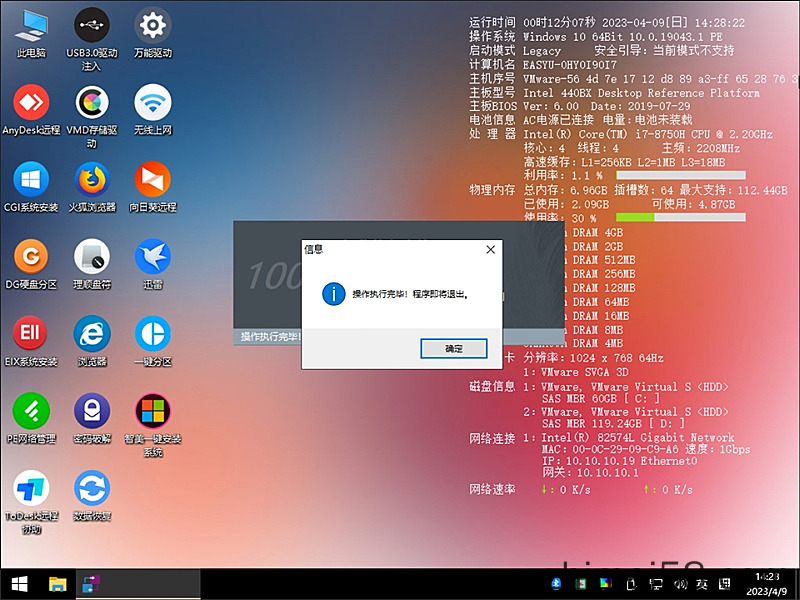
Task: Open the taskbar clock showing 2023/4/9
Action: [767, 584]
